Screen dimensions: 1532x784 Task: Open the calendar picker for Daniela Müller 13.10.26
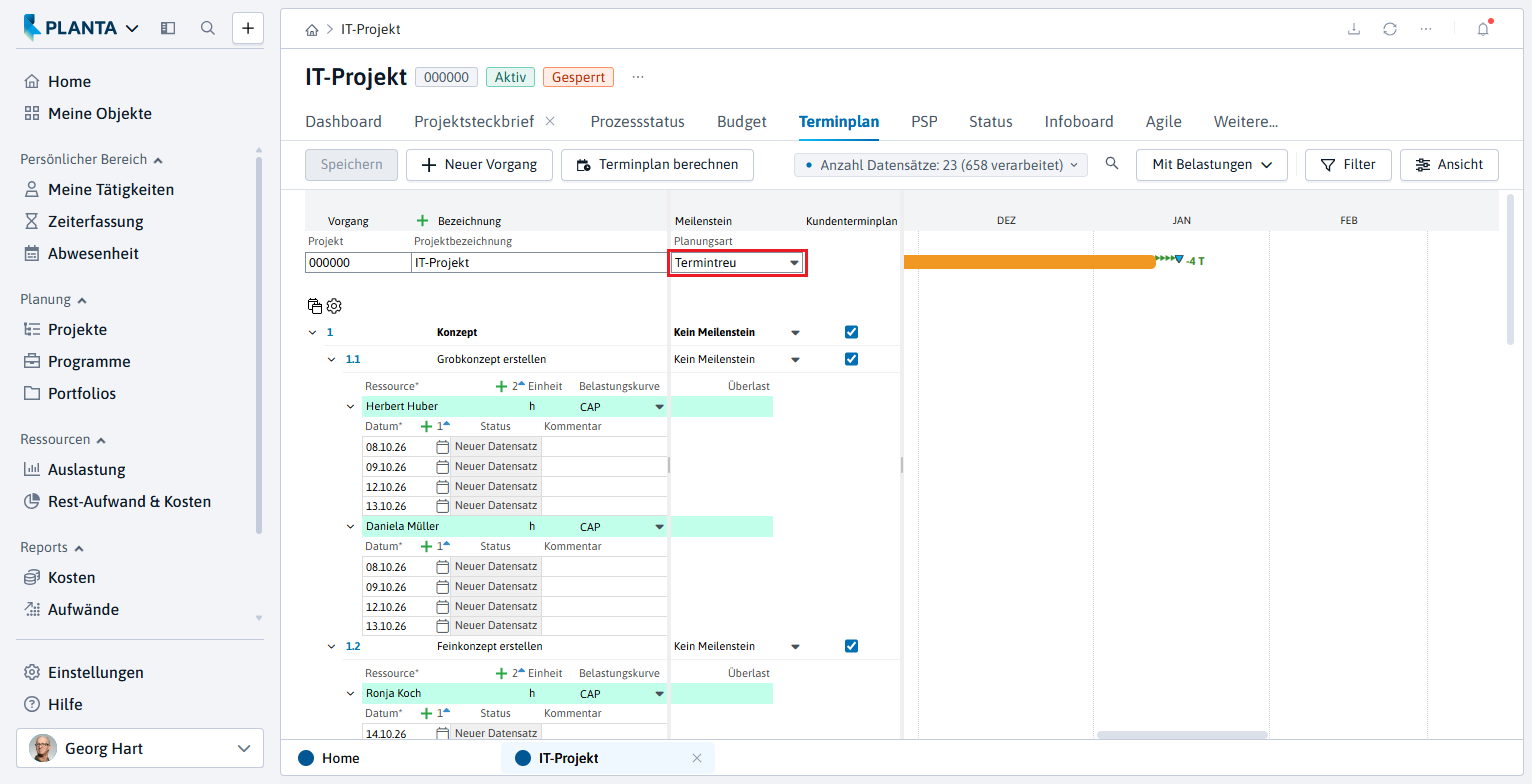click(443, 626)
